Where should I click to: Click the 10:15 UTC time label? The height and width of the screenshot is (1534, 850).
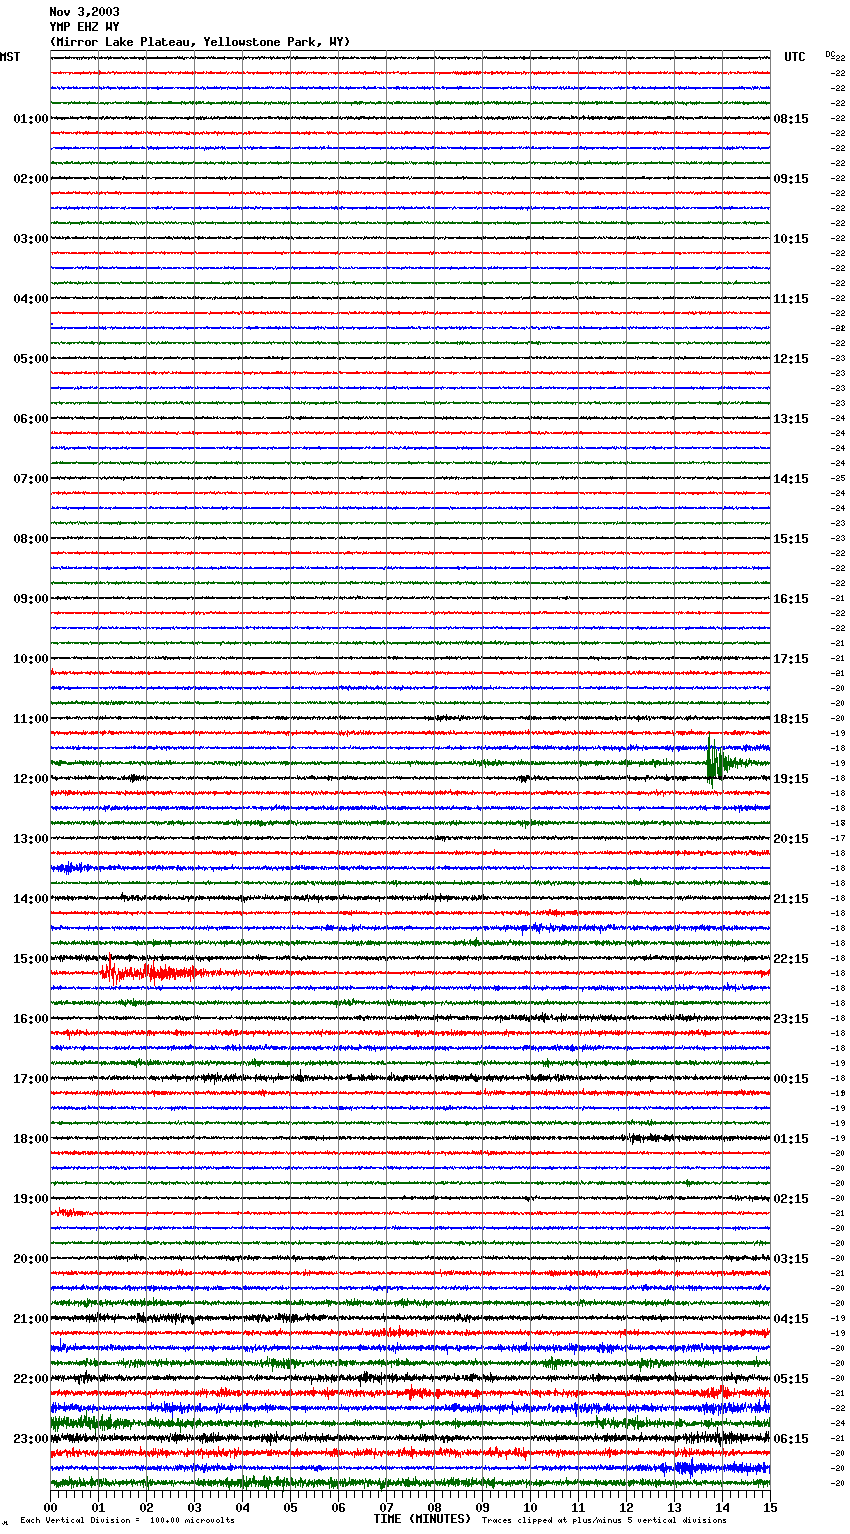click(x=791, y=239)
